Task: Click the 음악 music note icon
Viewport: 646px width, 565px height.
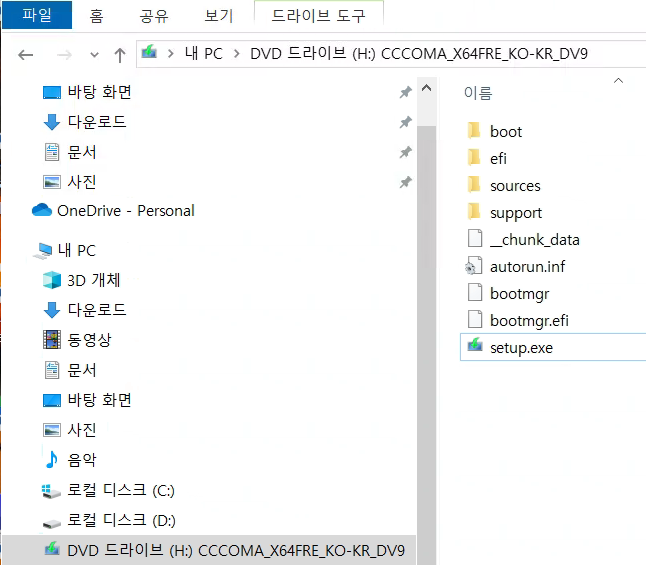Action: tap(51, 460)
